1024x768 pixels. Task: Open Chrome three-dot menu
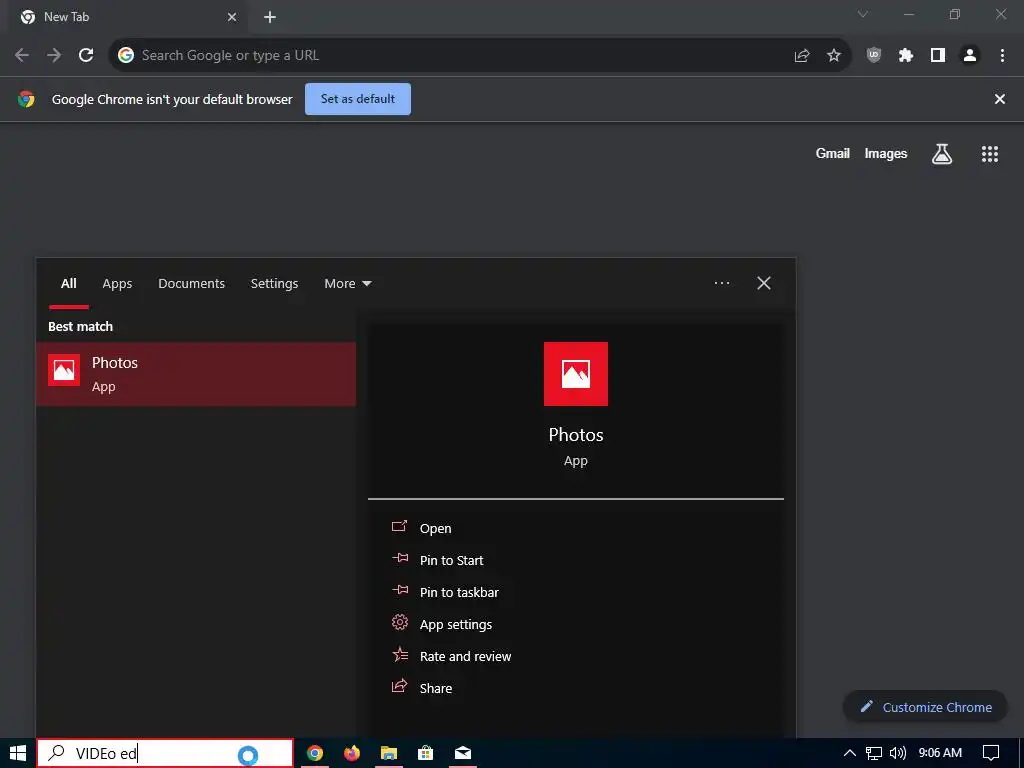pyautogui.click(x=1002, y=56)
